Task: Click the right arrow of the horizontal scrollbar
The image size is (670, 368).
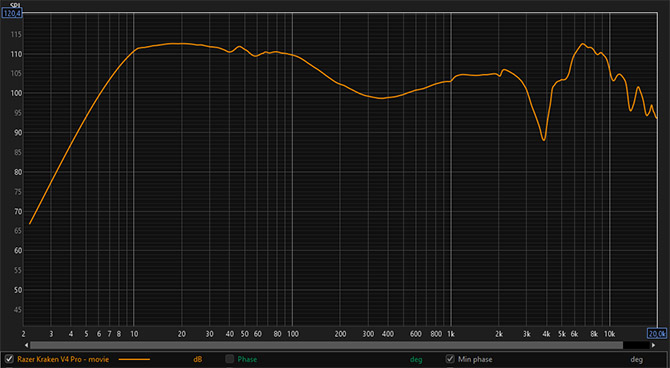Action: (653, 345)
